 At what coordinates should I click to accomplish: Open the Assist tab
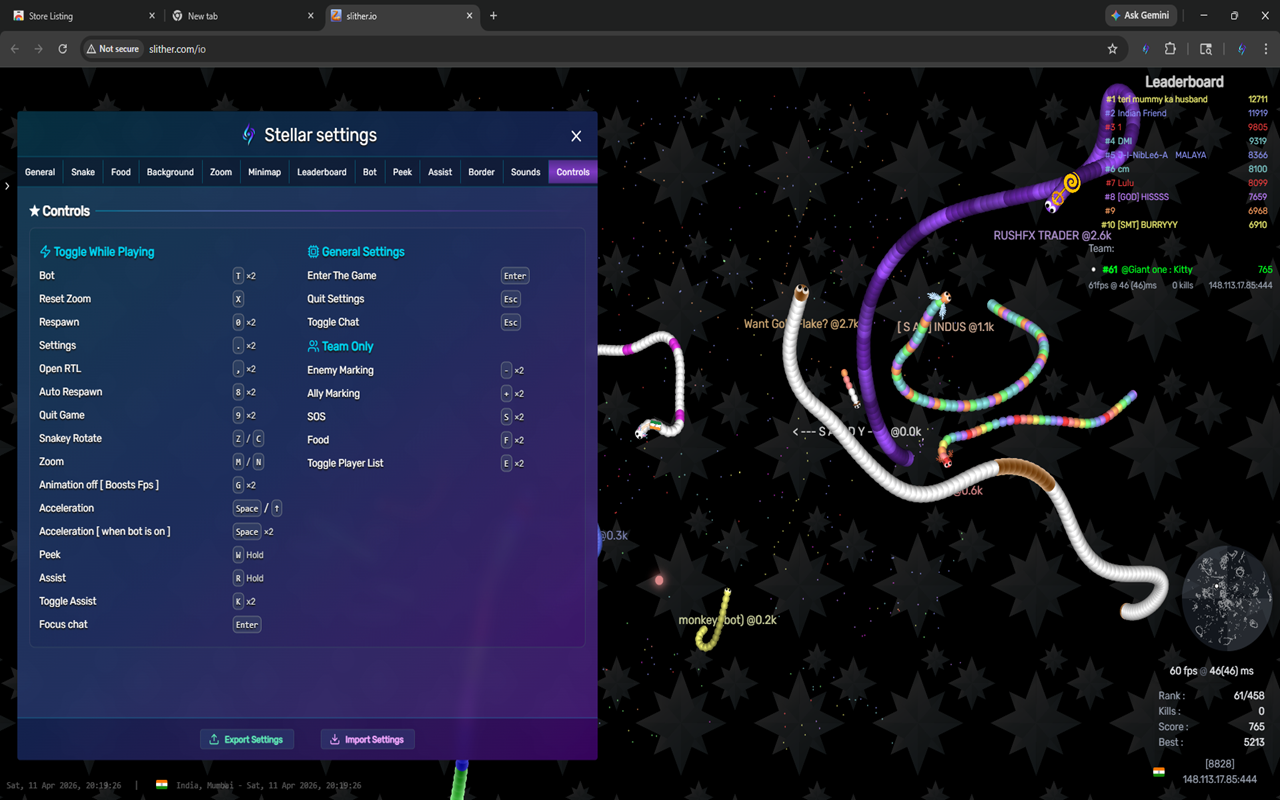[440, 172]
